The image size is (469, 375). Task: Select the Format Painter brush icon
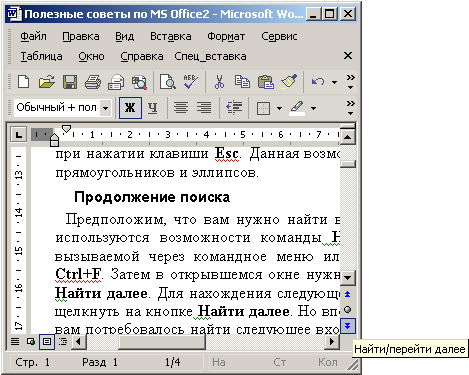click(289, 82)
